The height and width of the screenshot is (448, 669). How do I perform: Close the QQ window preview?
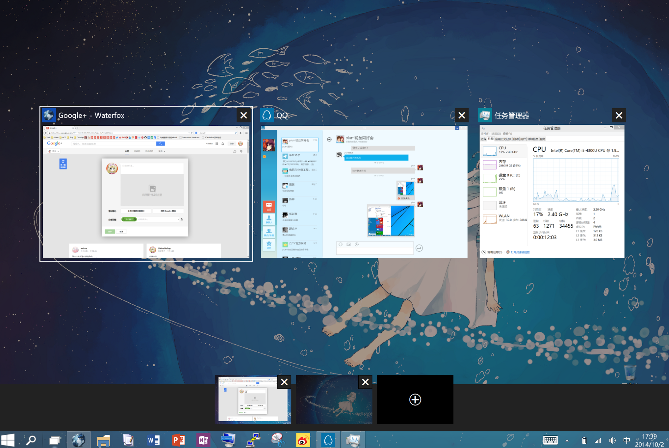click(460, 116)
